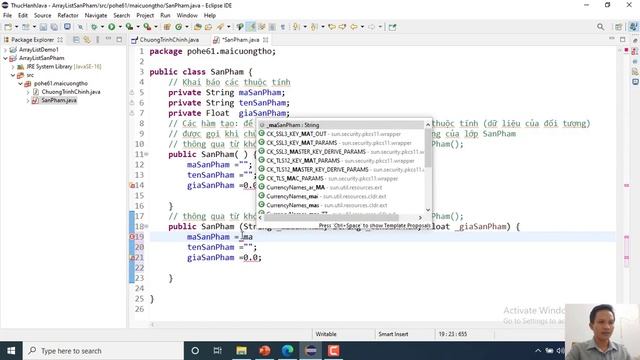Click the taskbar search box

point(103,351)
